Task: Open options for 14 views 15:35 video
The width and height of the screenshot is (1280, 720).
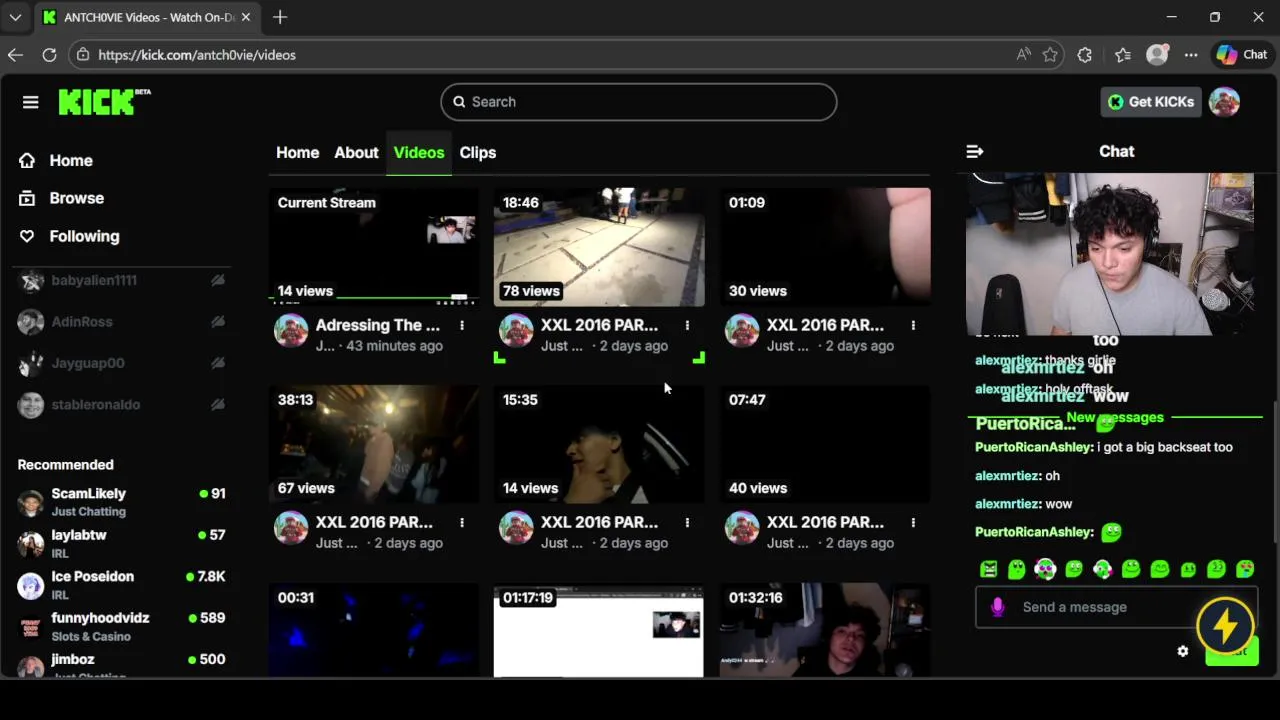Action: click(x=687, y=522)
